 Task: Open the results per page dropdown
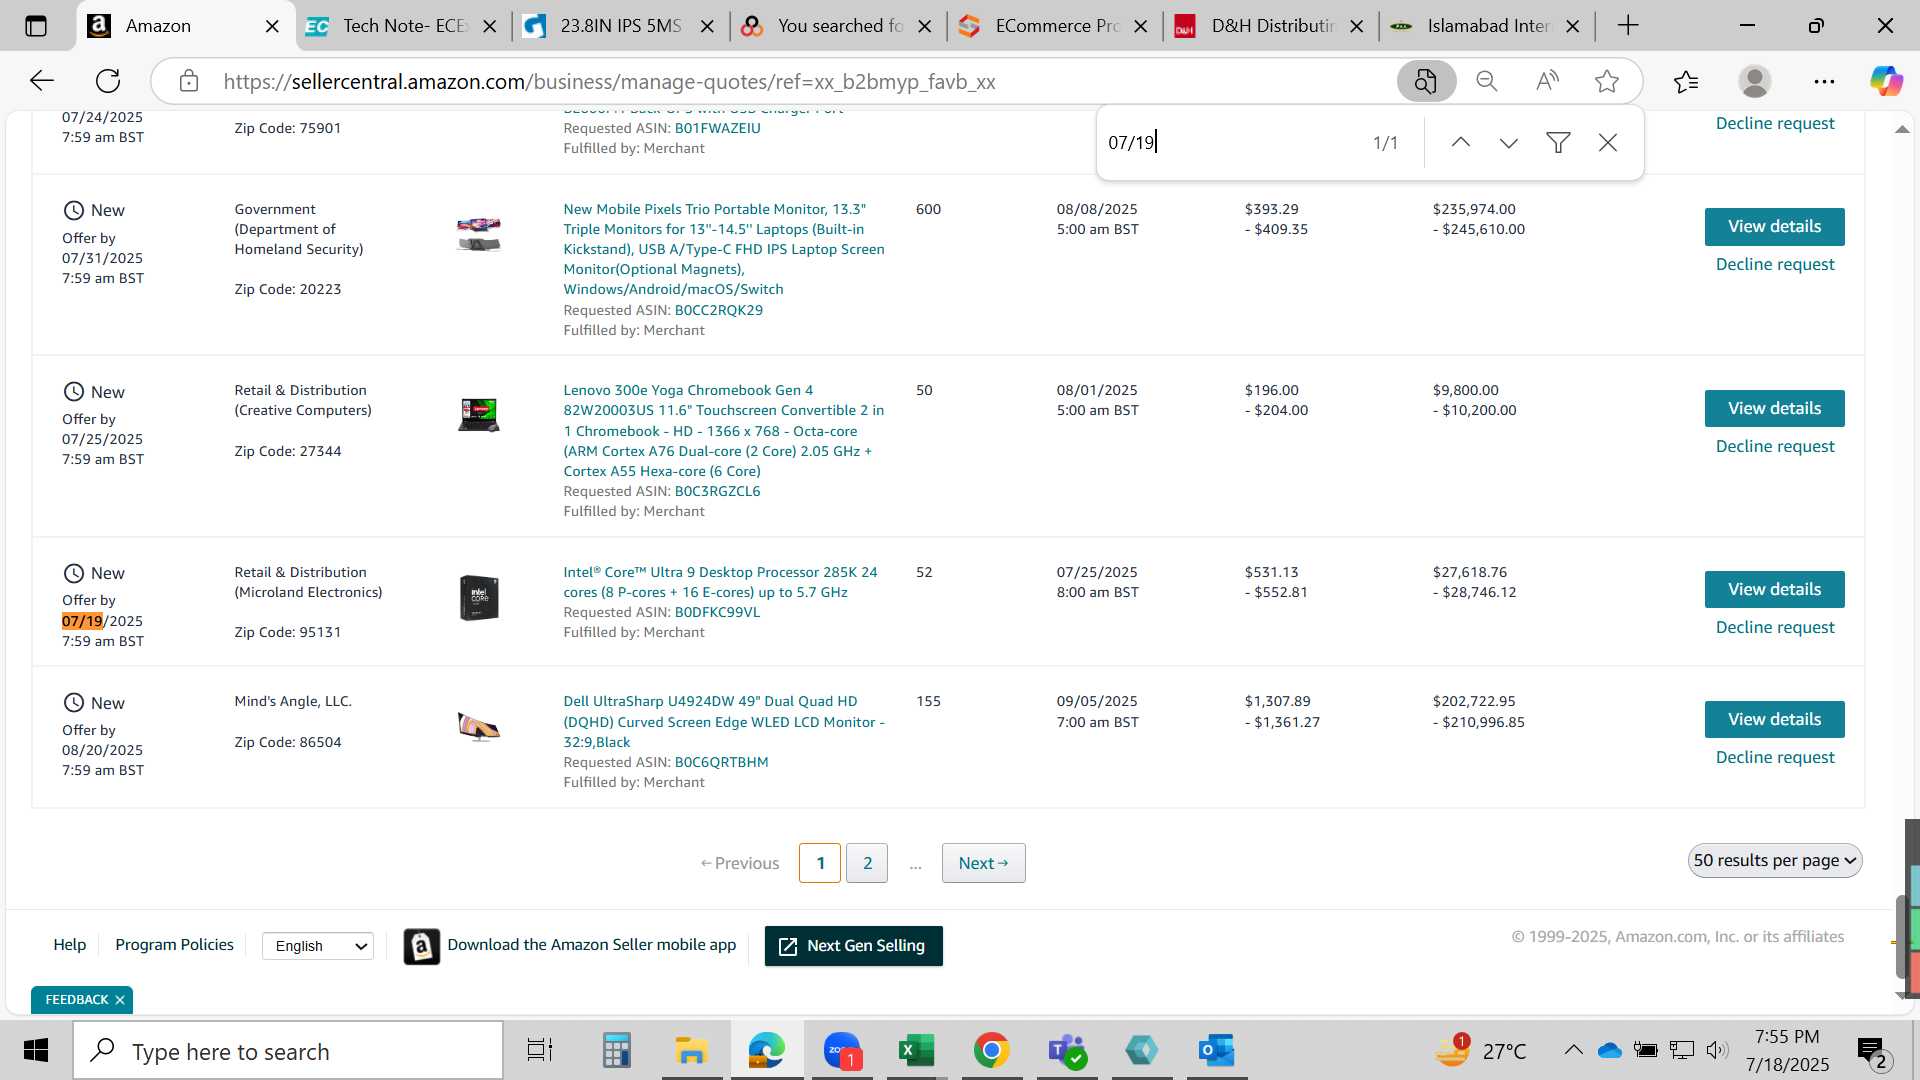tap(1775, 861)
